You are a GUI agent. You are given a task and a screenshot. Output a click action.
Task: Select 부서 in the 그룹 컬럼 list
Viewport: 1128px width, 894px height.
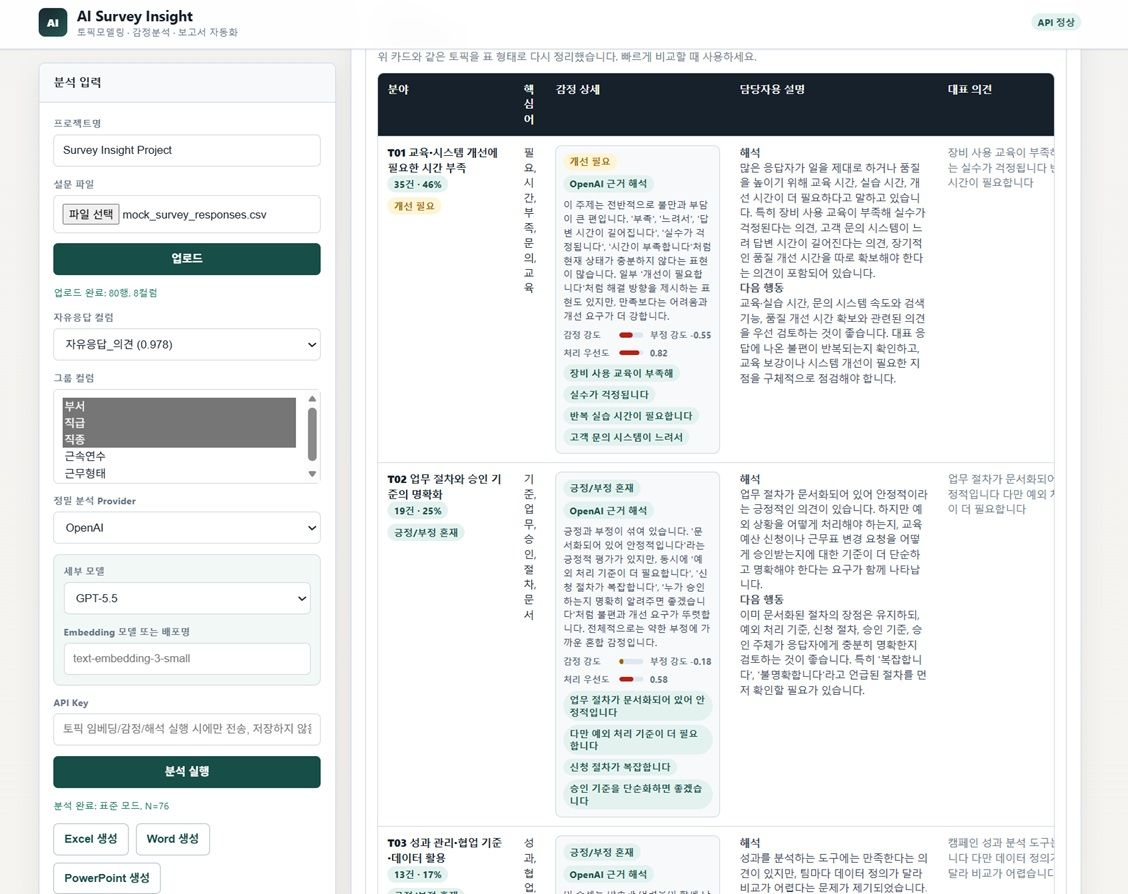pyautogui.click(x=179, y=406)
